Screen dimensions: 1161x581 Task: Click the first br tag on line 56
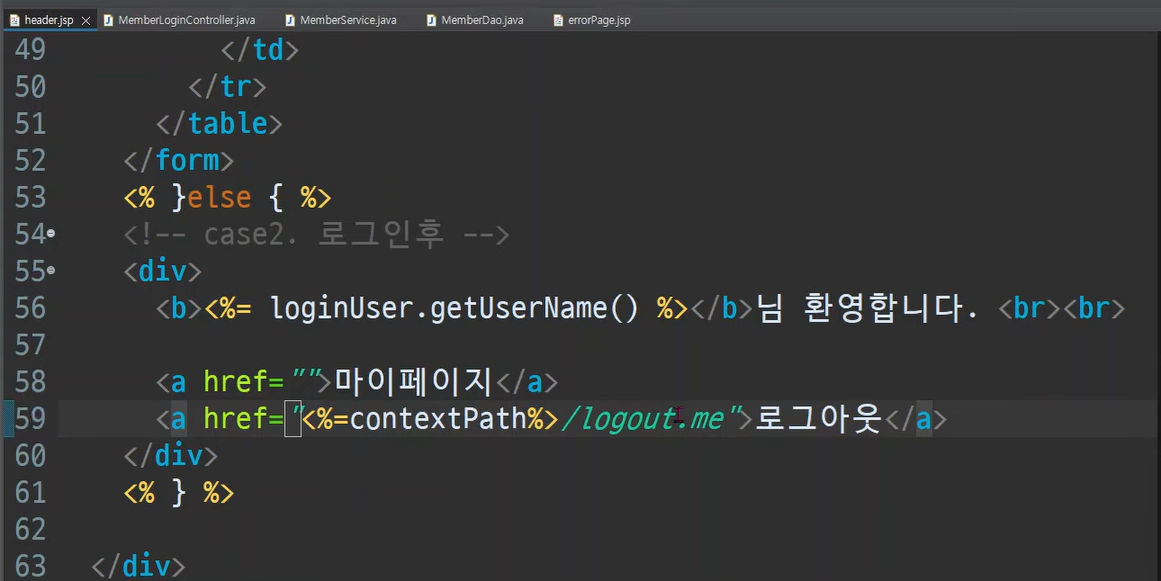[x=1029, y=308]
